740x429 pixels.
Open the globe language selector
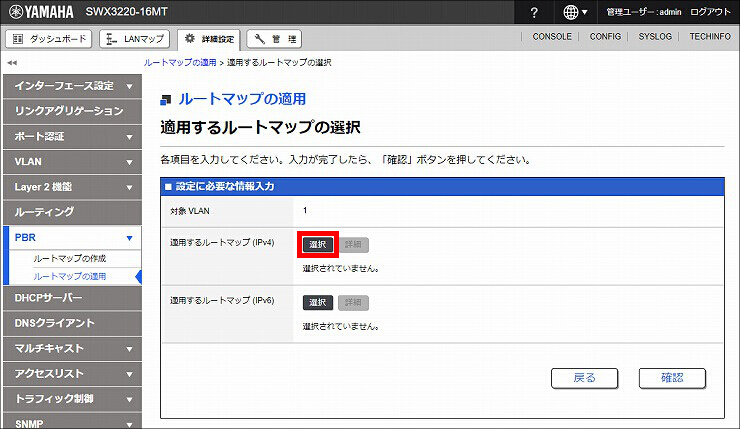coord(575,12)
